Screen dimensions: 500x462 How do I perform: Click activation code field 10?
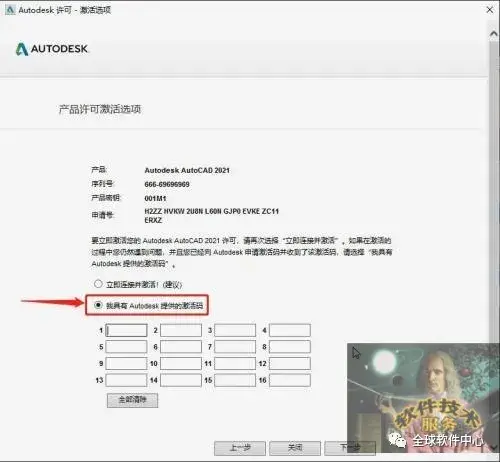[x=181, y=363]
